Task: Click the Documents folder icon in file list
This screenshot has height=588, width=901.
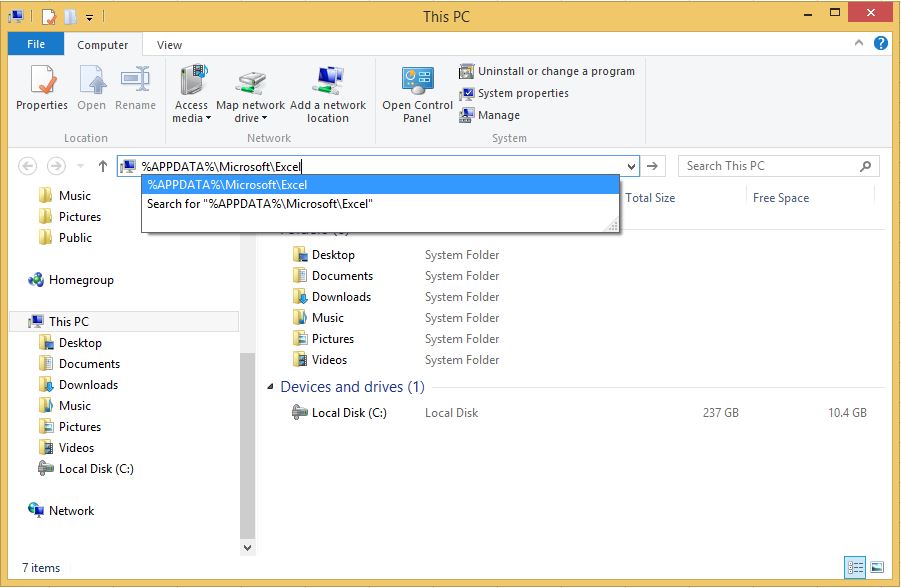Action: 299,275
